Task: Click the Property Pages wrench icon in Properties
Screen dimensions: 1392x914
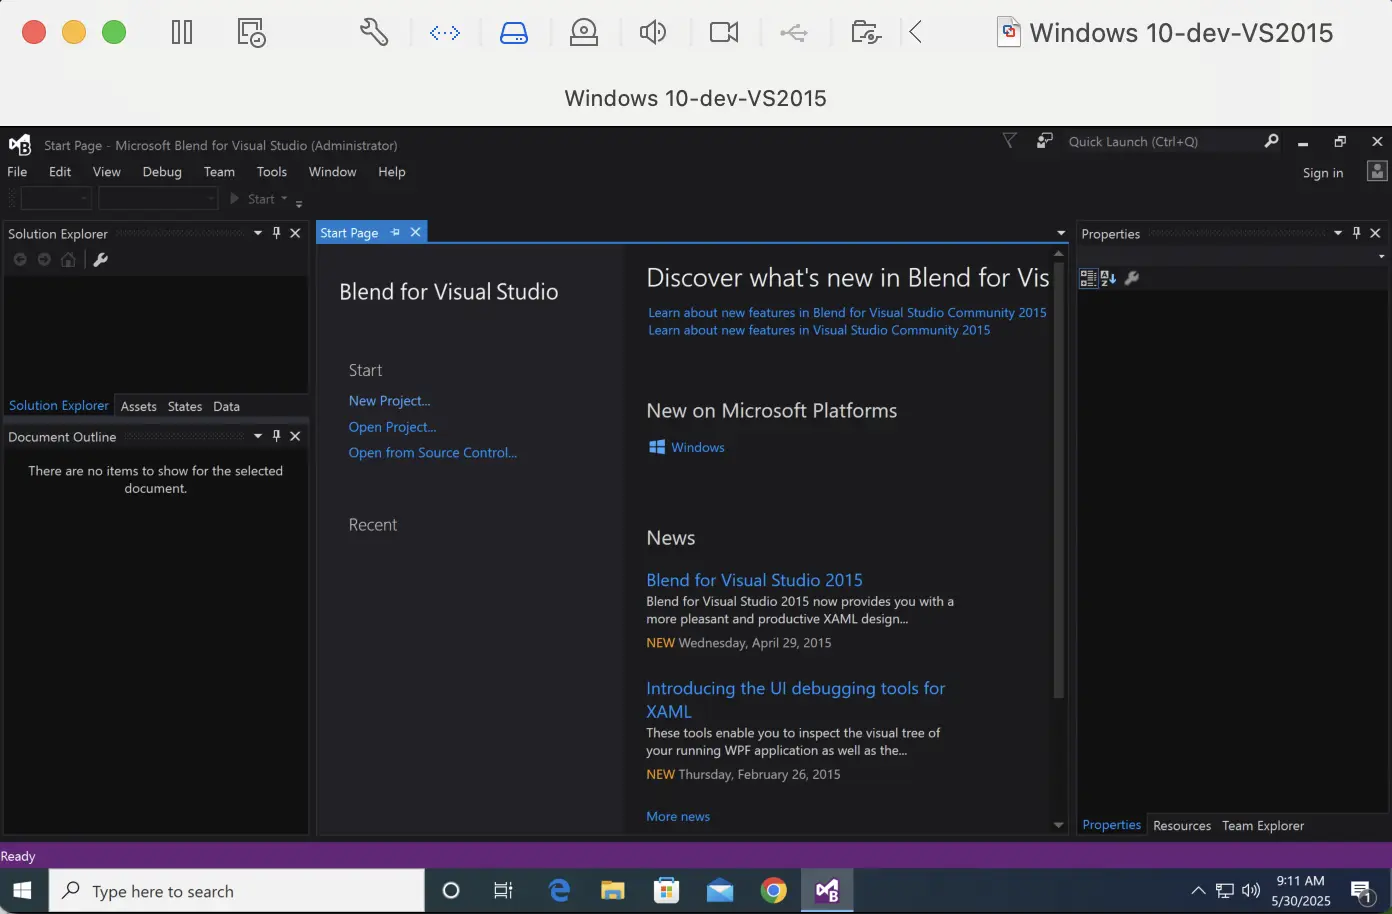Action: coord(1132,278)
